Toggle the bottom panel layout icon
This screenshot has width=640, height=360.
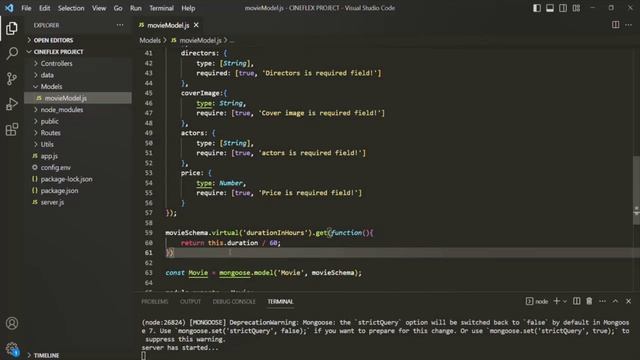(x=550, y=8)
